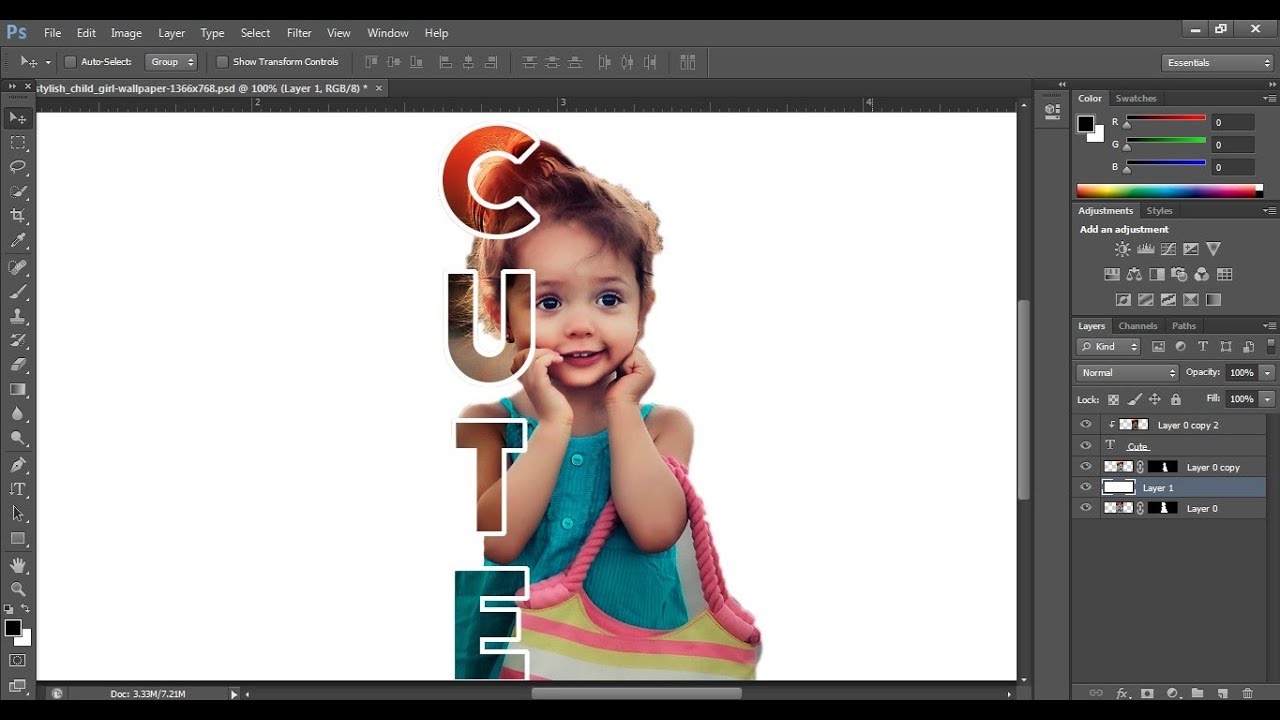Select the Clone Stamp tool
This screenshot has width=1280, height=720.
[x=18, y=316]
